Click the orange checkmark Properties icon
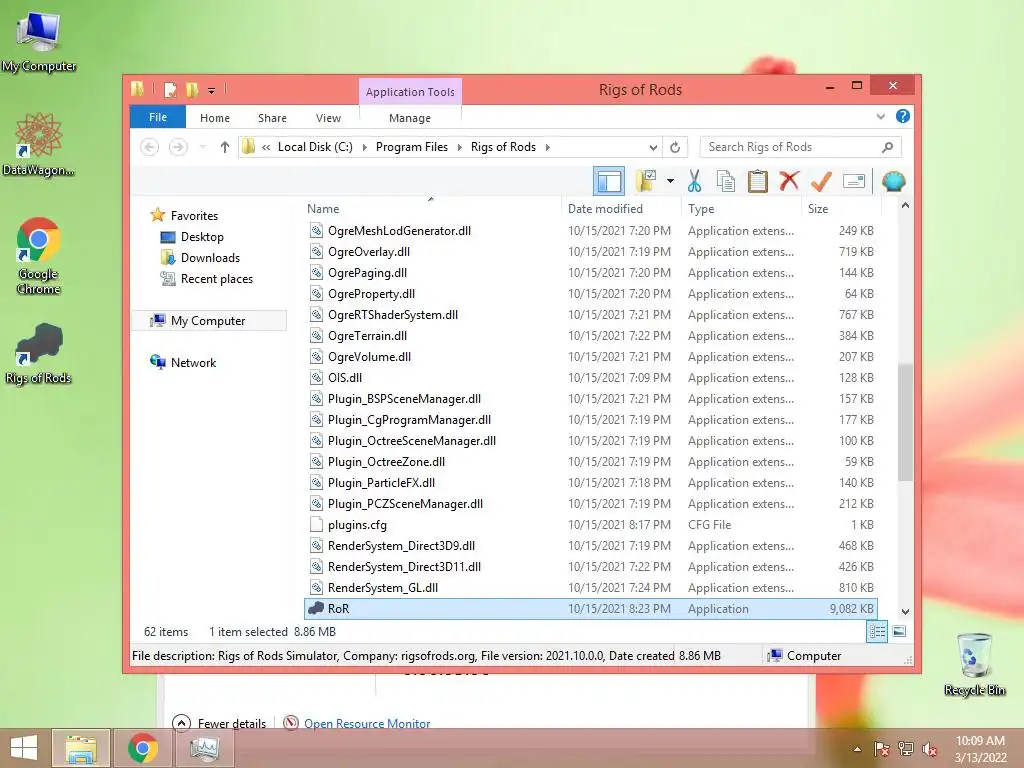1024x768 pixels. pos(821,181)
